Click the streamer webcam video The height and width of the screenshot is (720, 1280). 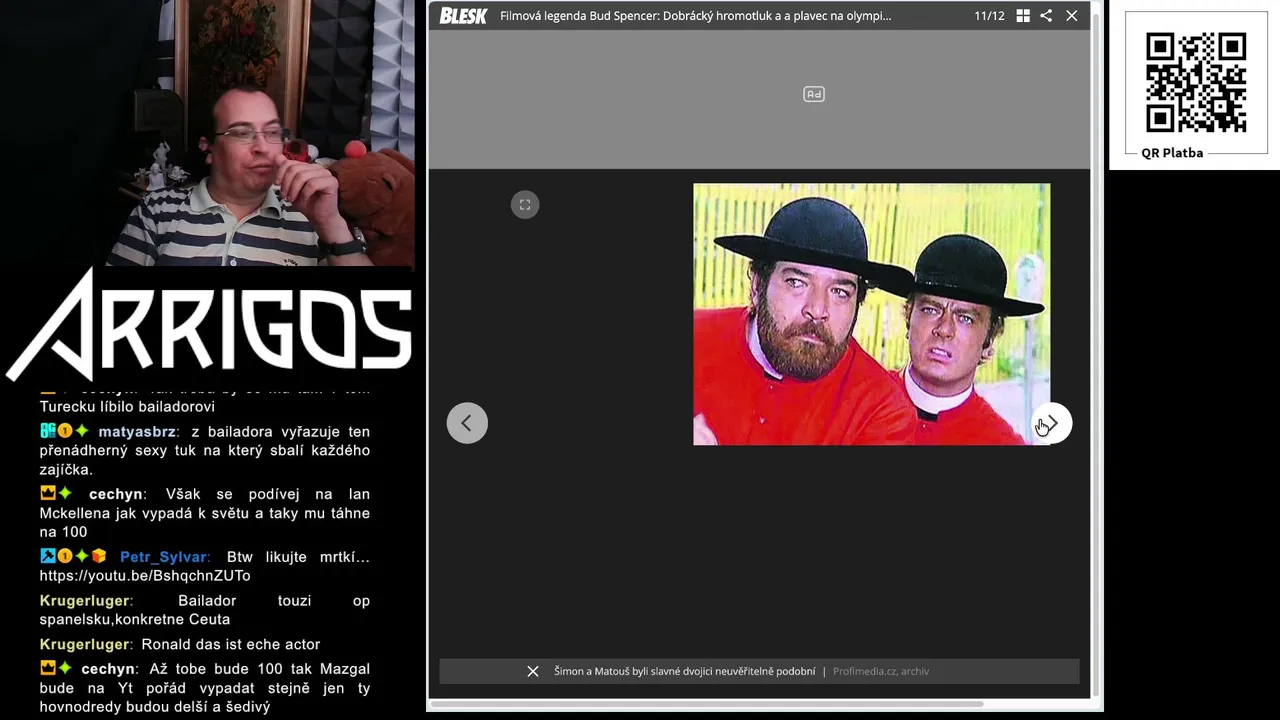(x=208, y=133)
